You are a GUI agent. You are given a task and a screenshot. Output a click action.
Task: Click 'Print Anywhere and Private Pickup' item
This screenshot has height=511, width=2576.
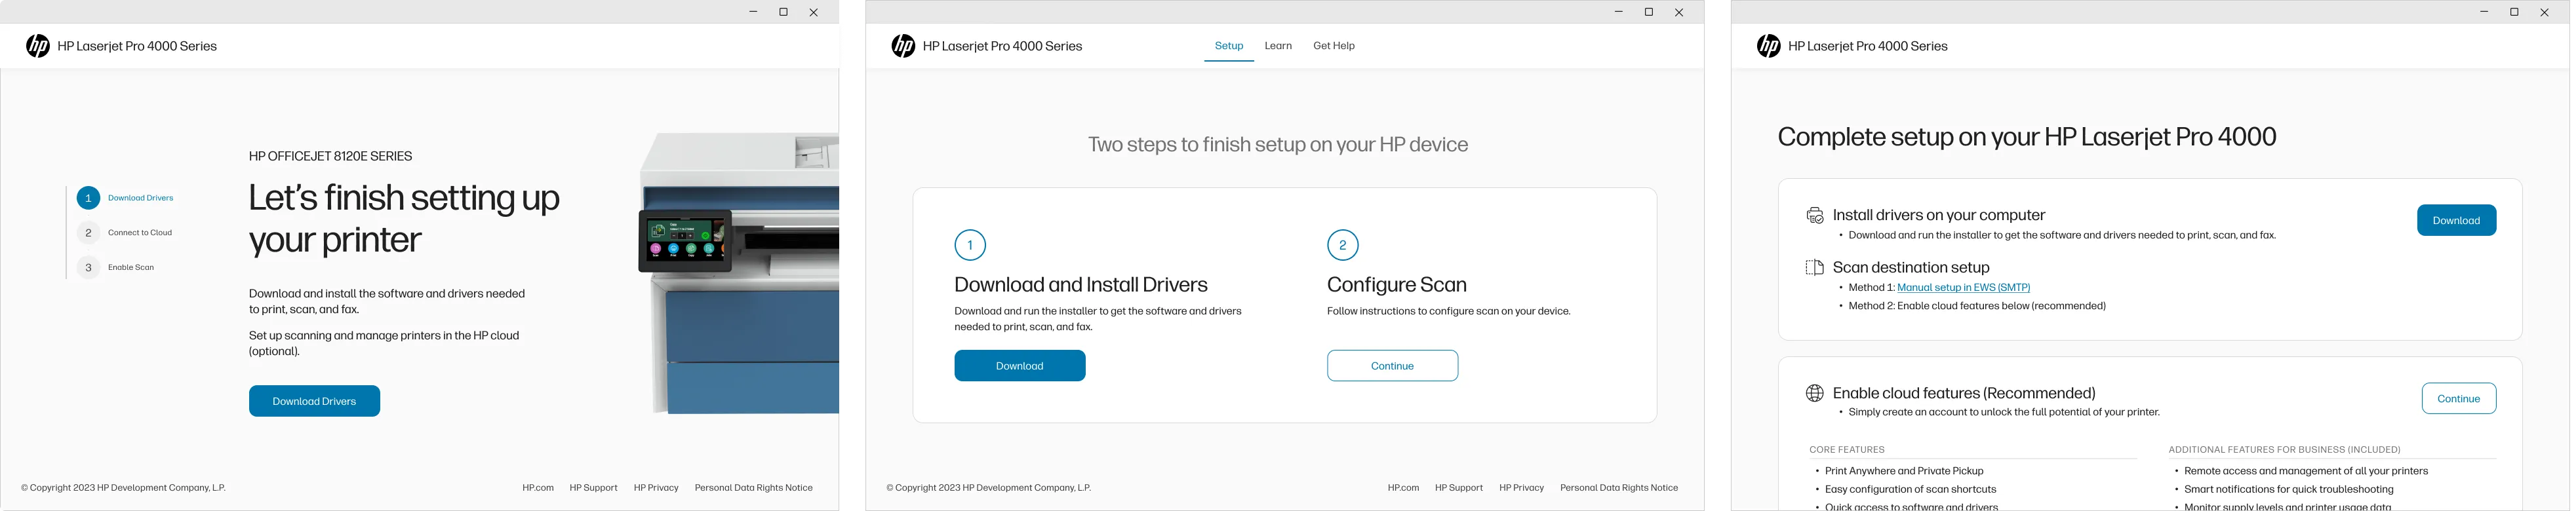click(1904, 471)
